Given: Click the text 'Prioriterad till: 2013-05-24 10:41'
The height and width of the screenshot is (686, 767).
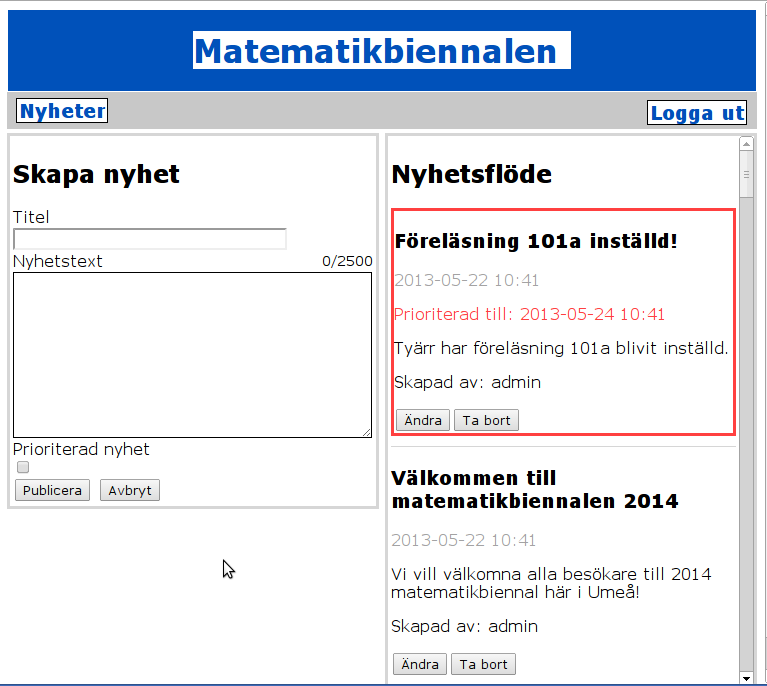Looking at the screenshot, I should click(529, 314).
